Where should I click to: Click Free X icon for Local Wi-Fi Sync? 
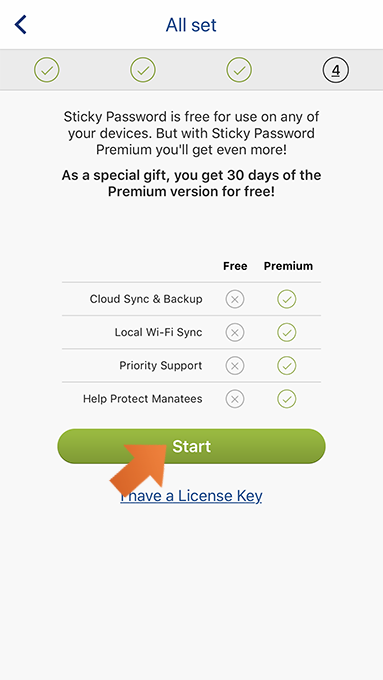(x=235, y=333)
